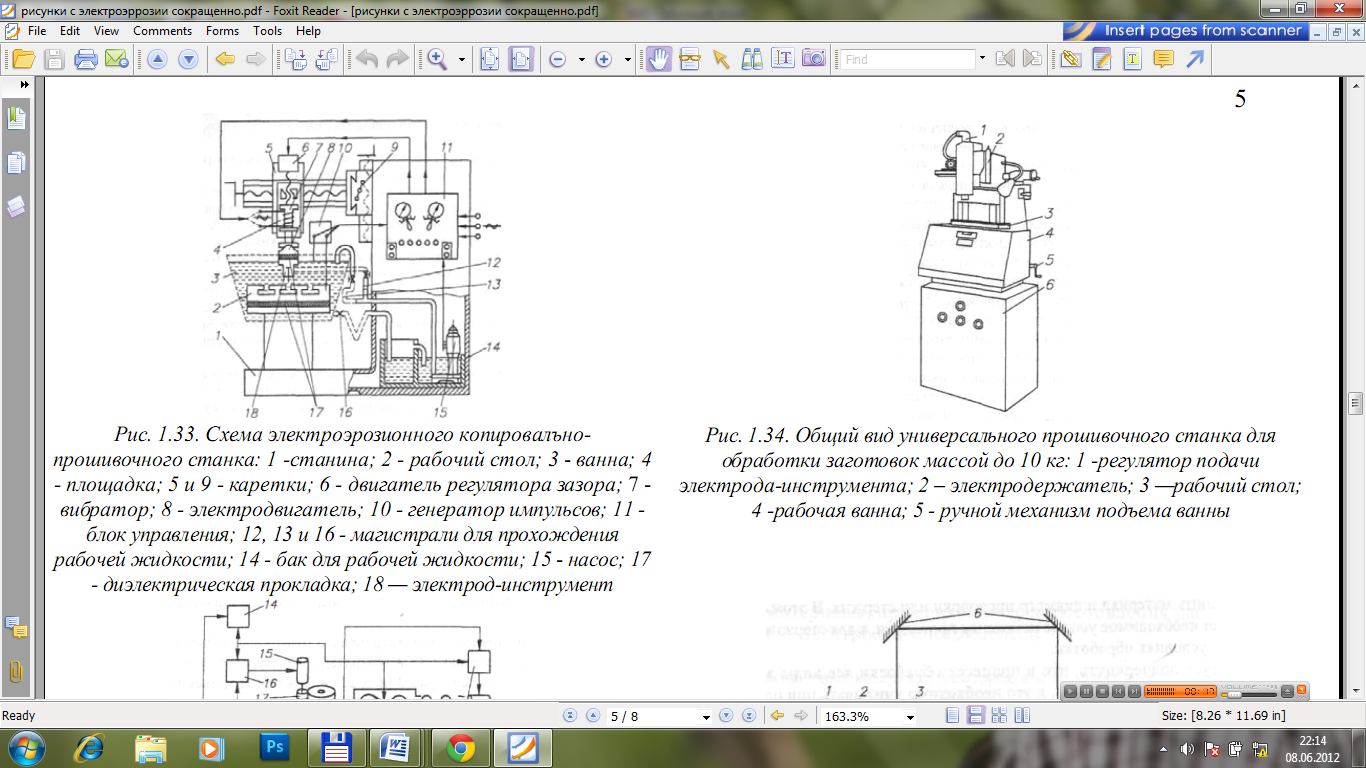Select the Note comment tool

[x=1163, y=59]
